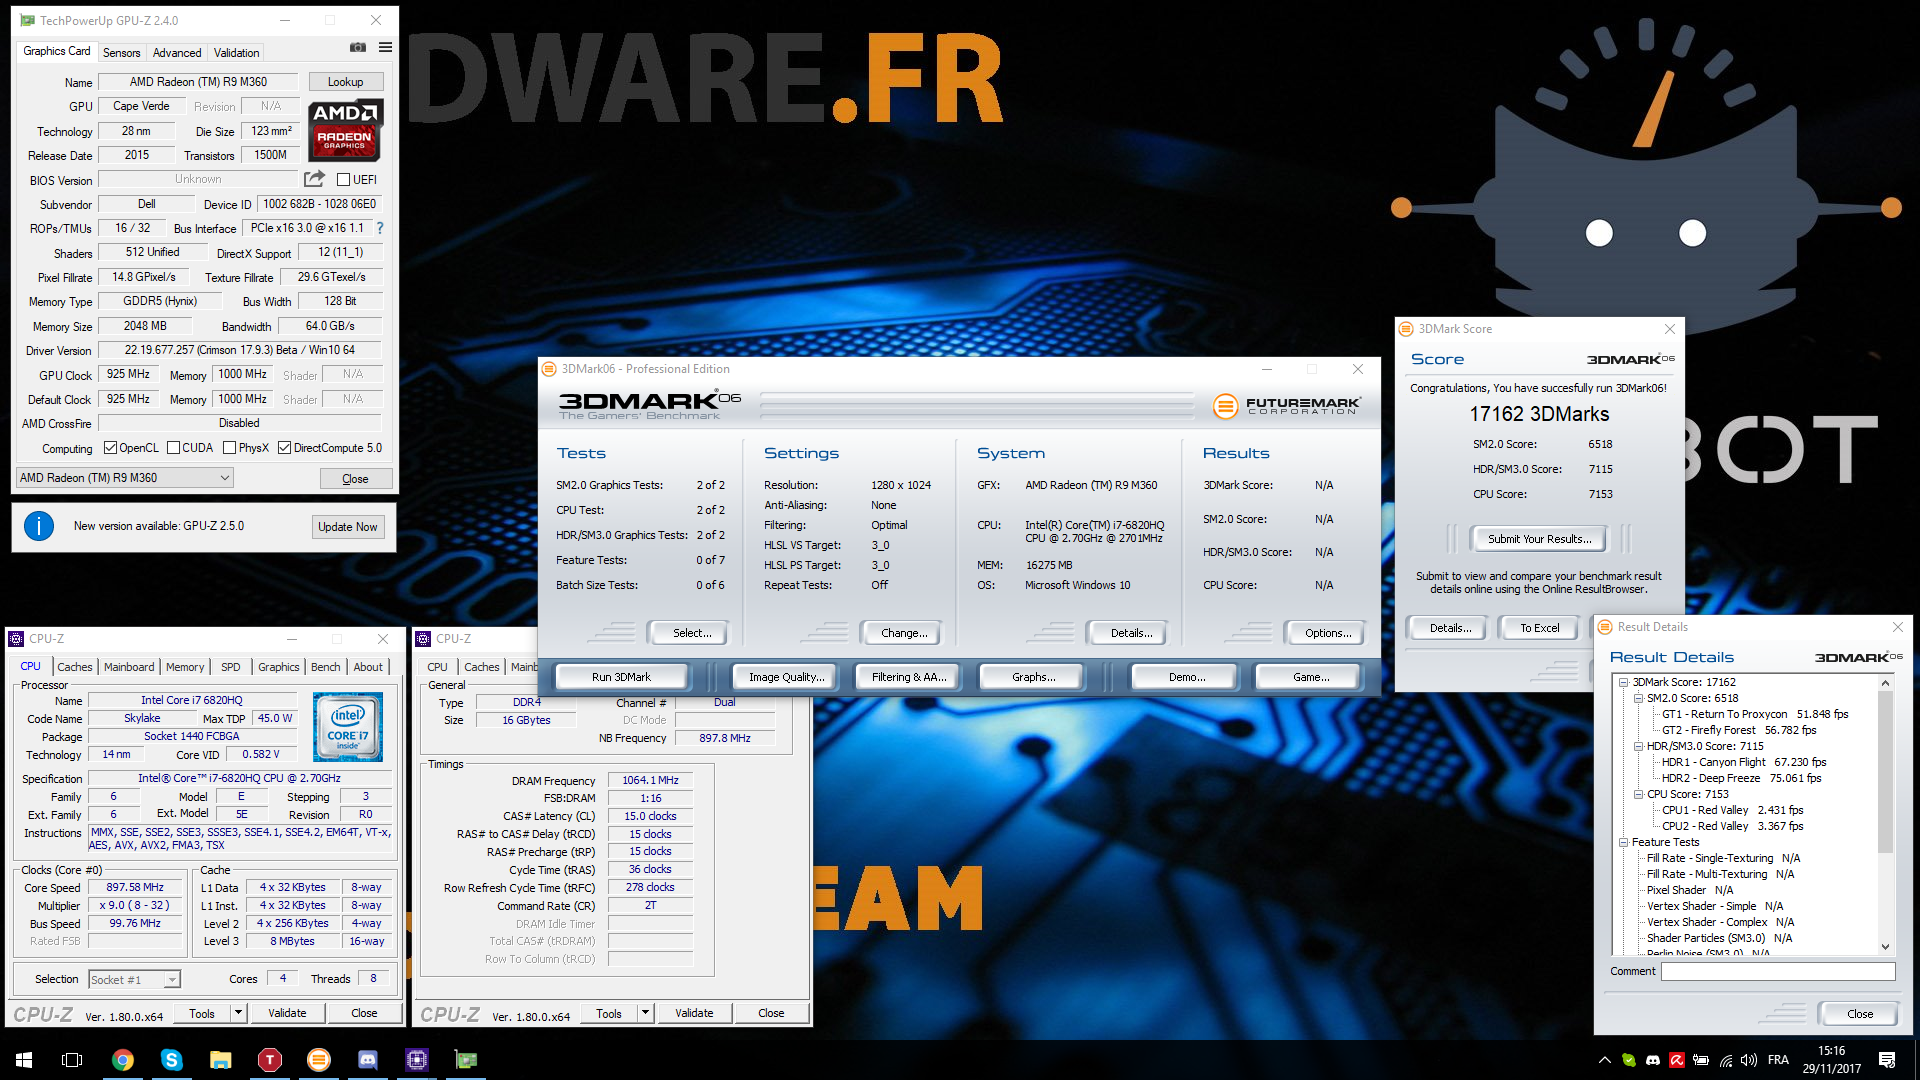Collapse the Feature Tests tree node
Image resolution: width=1920 pixels, height=1080 pixels.
1624,842
